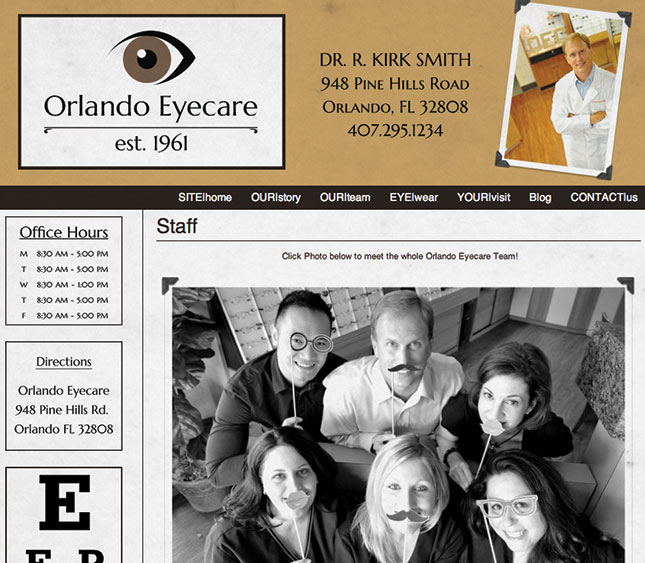Go to the OUR|story page

[276, 197]
